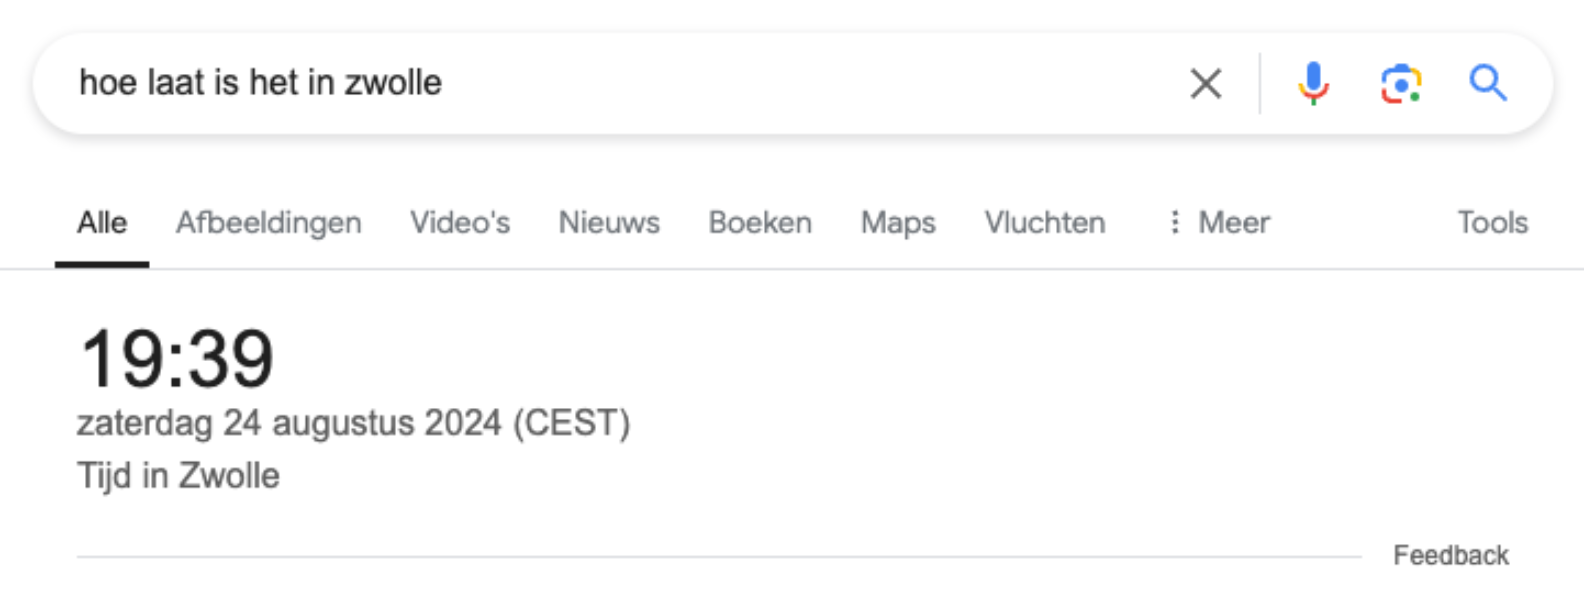
Task: Switch to the Vluchten tab
Action: point(1045,222)
